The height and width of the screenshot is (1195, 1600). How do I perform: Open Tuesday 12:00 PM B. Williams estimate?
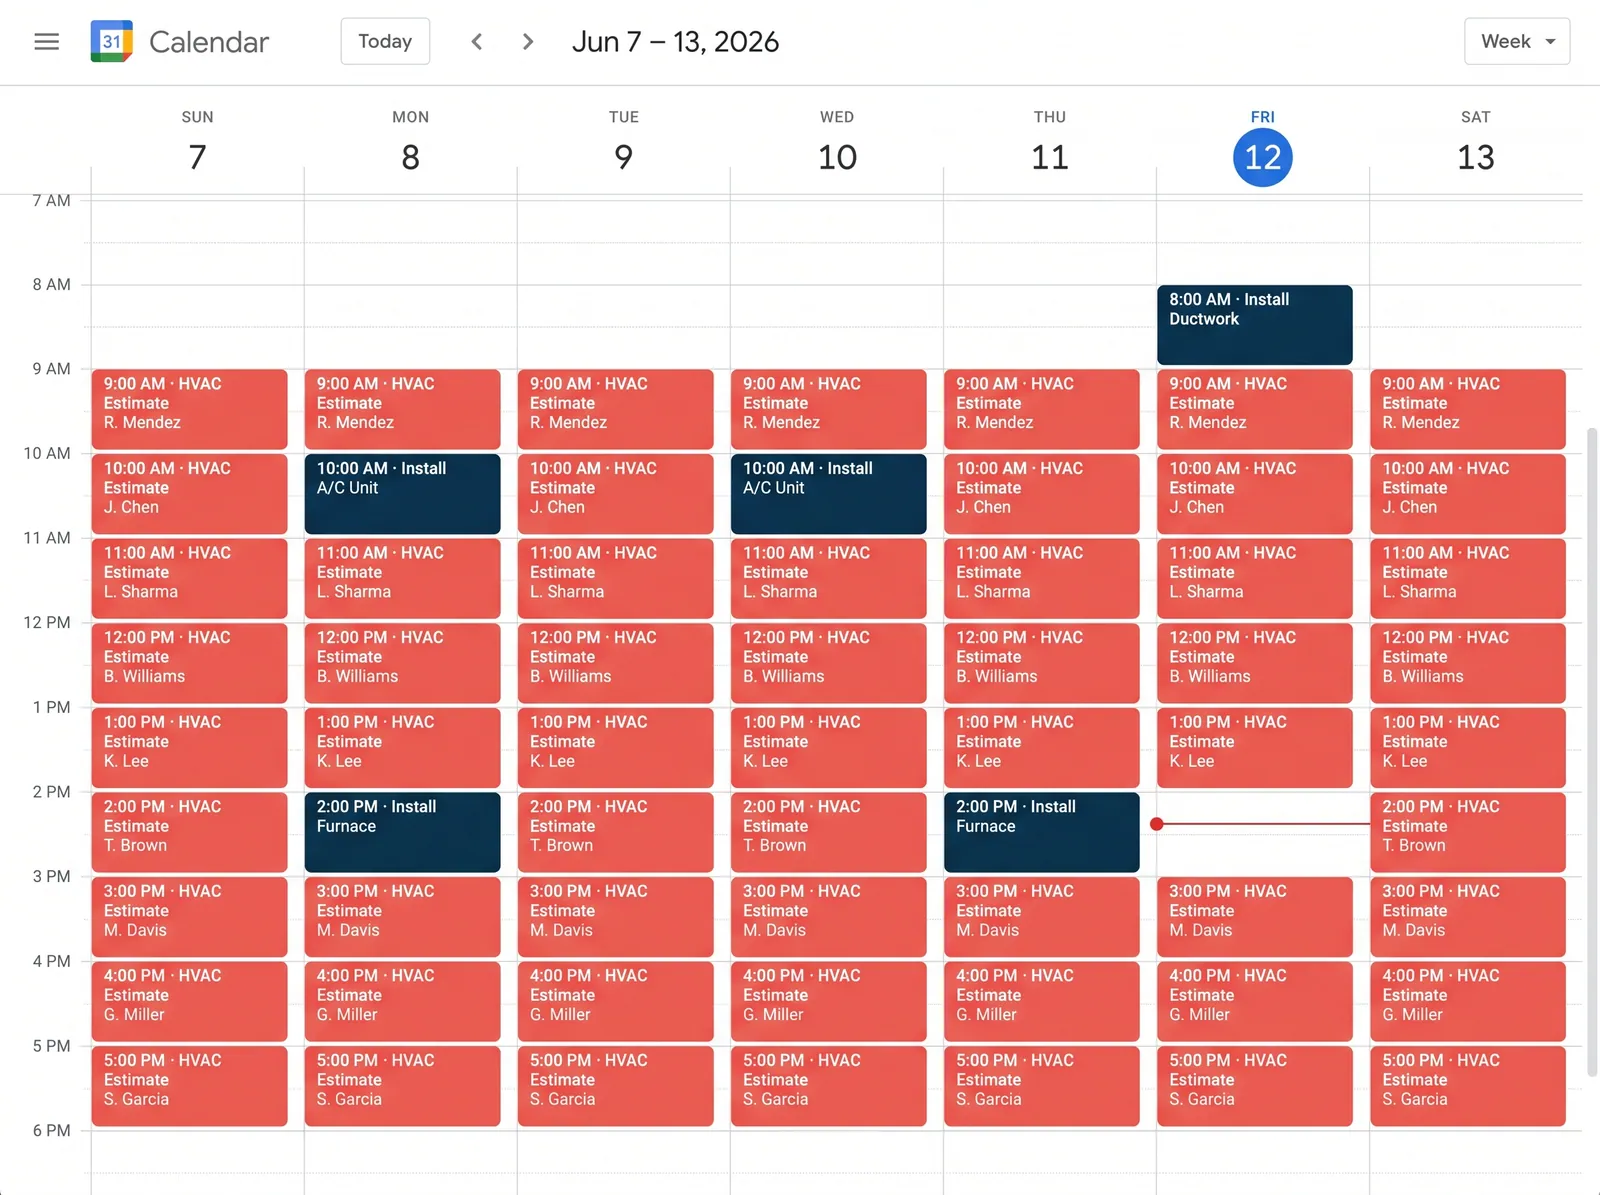point(616,663)
